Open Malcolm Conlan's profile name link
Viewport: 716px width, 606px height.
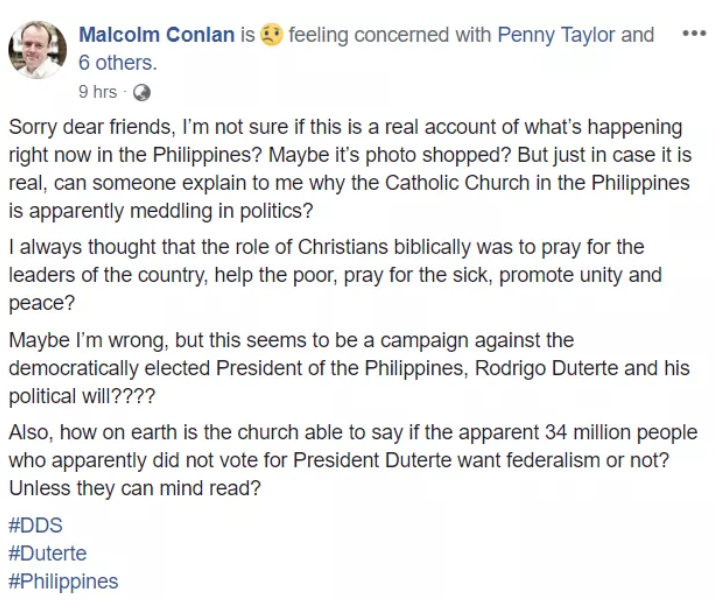pyautogui.click(x=156, y=35)
